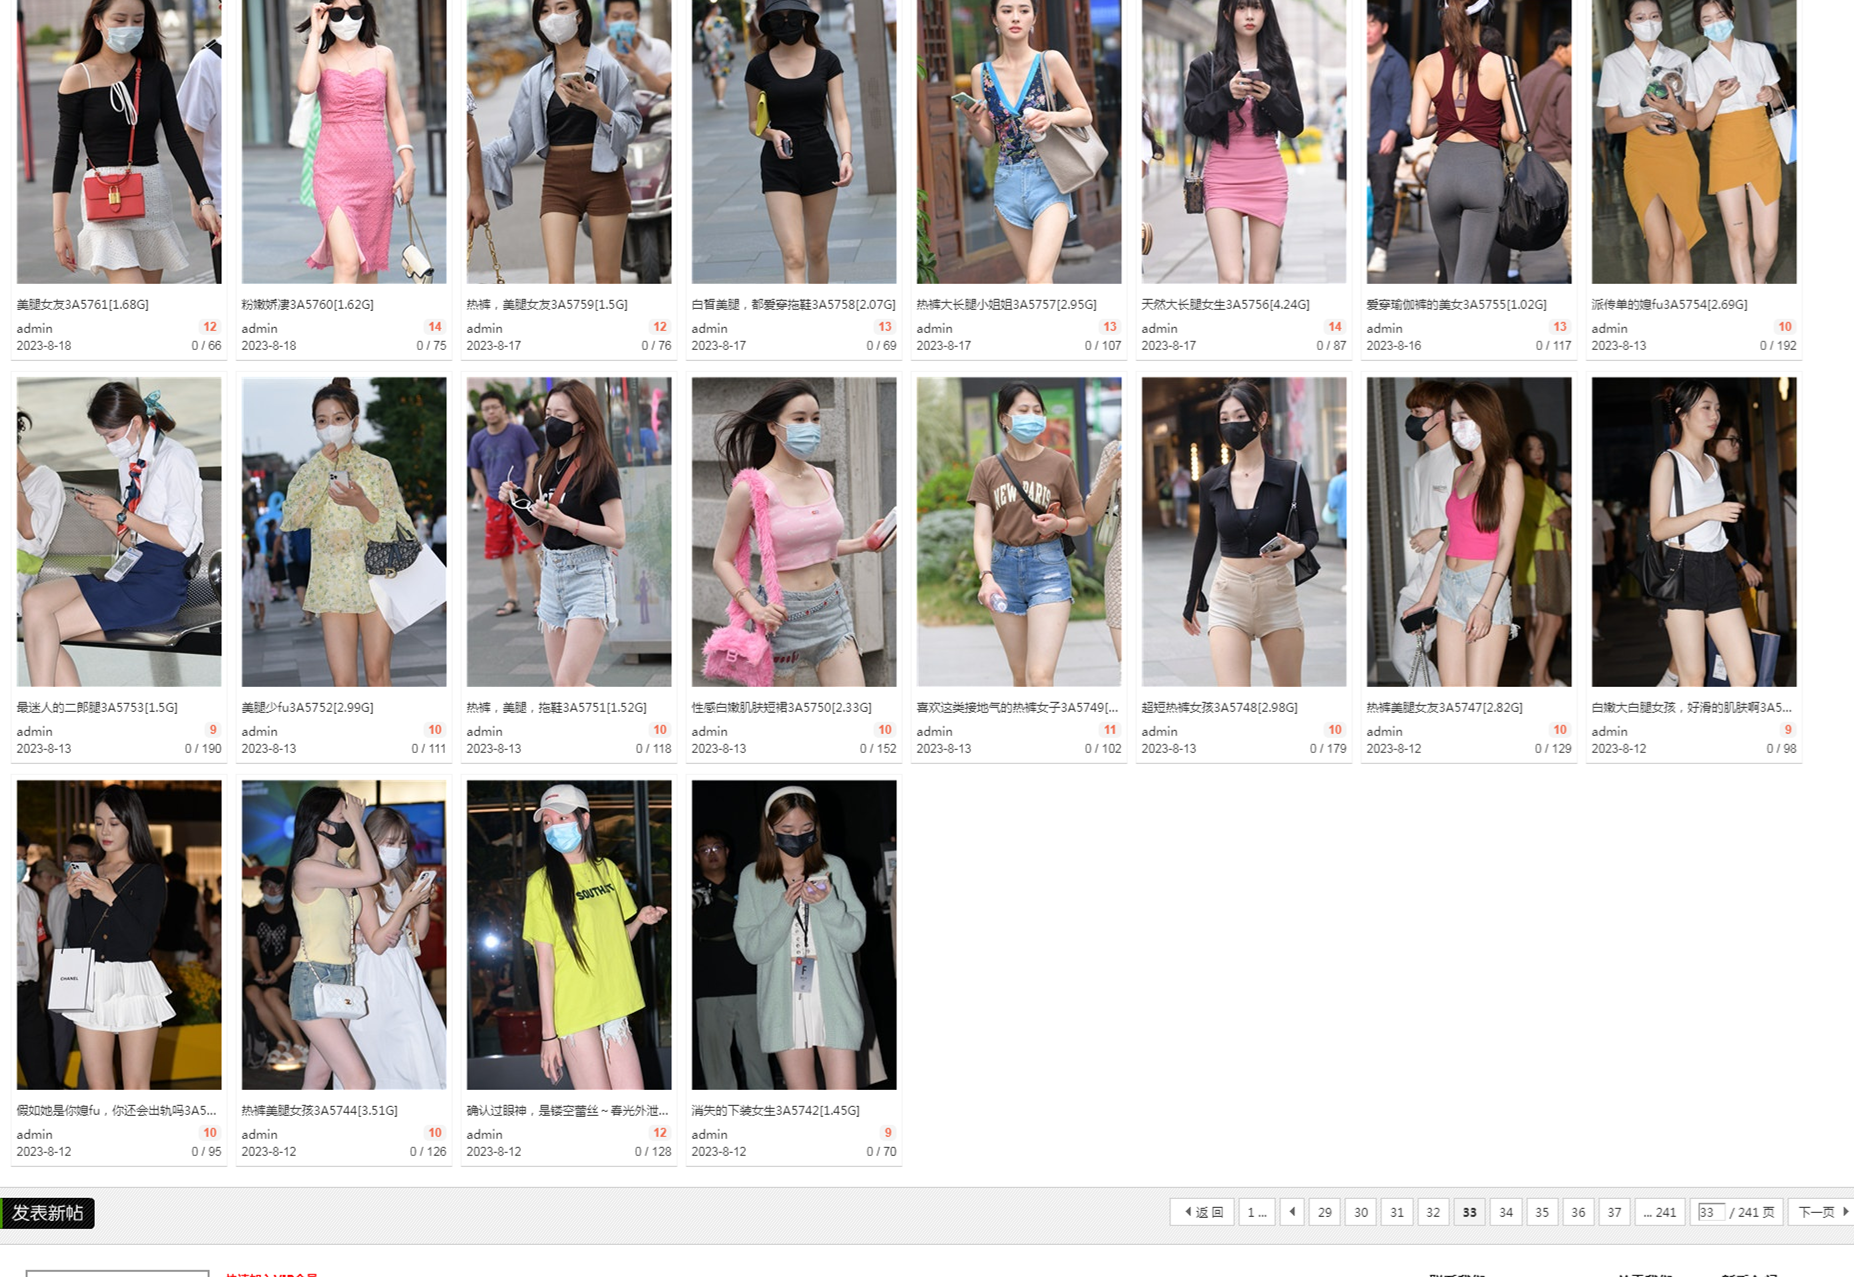Click thumbnail of post 3A5761 red bag
Viewport: 1854px width, 1277px height.
119,141
